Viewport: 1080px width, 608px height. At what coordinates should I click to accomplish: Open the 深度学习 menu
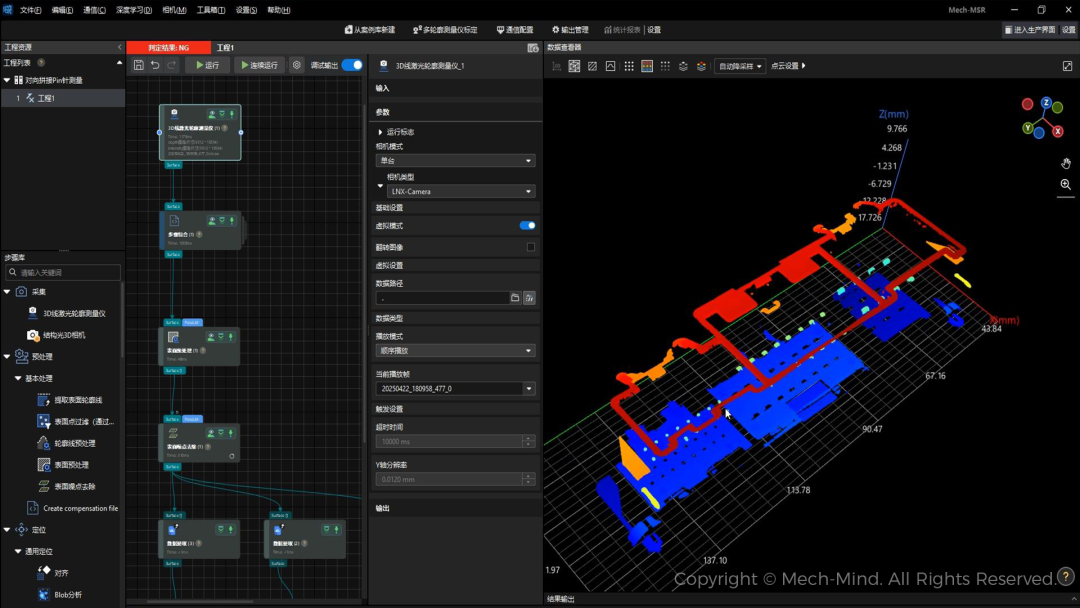pos(134,10)
